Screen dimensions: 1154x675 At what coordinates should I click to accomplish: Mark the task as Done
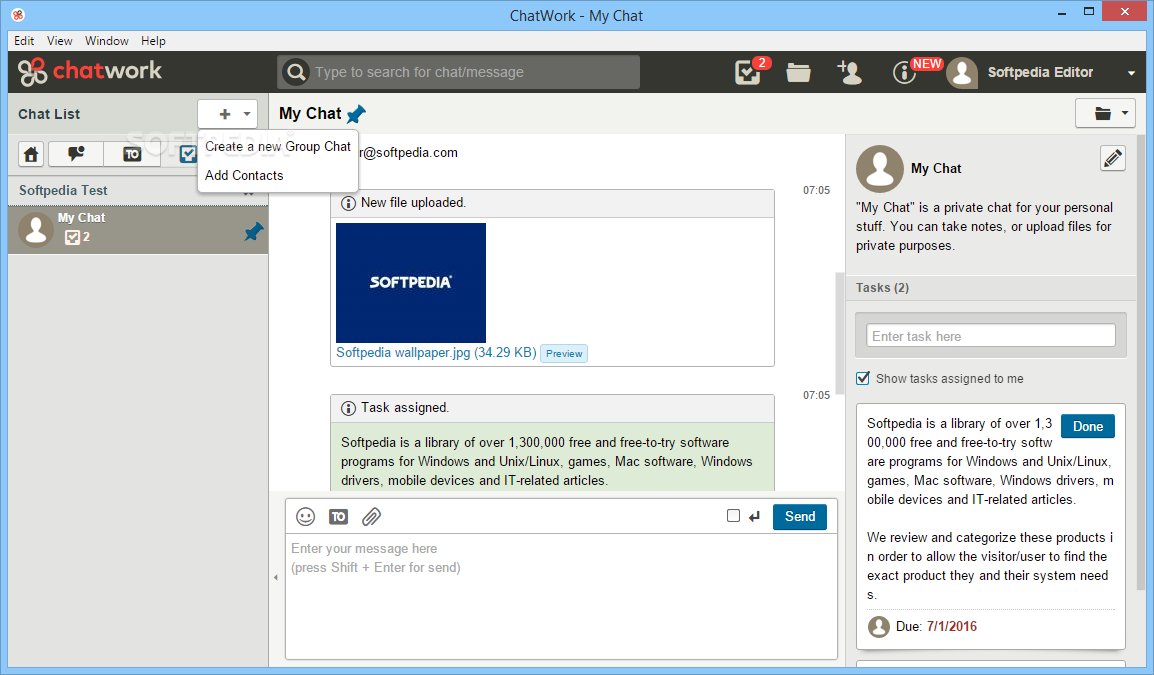click(1088, 426)
